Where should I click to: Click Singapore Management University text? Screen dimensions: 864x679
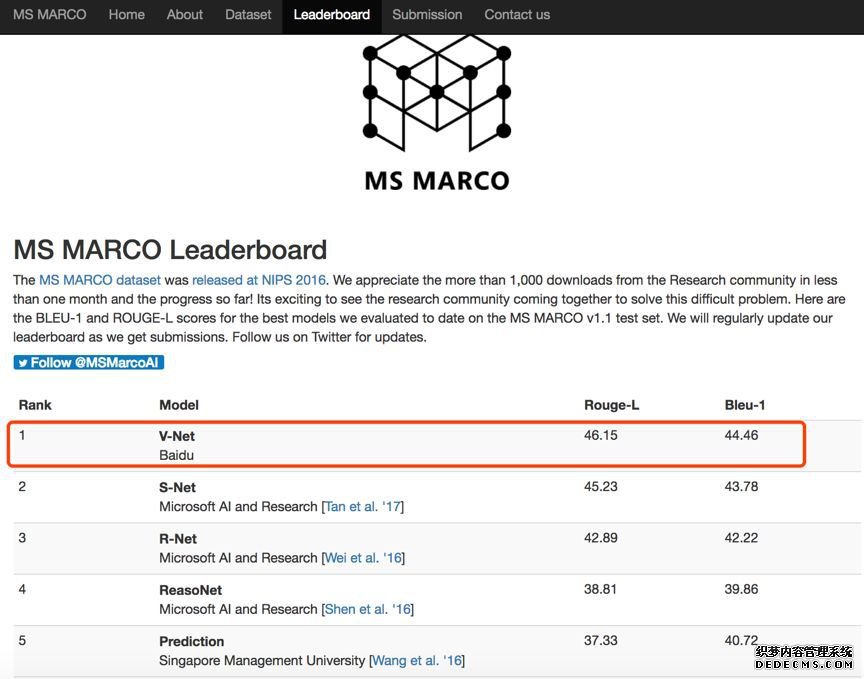[x=262, y=660]
